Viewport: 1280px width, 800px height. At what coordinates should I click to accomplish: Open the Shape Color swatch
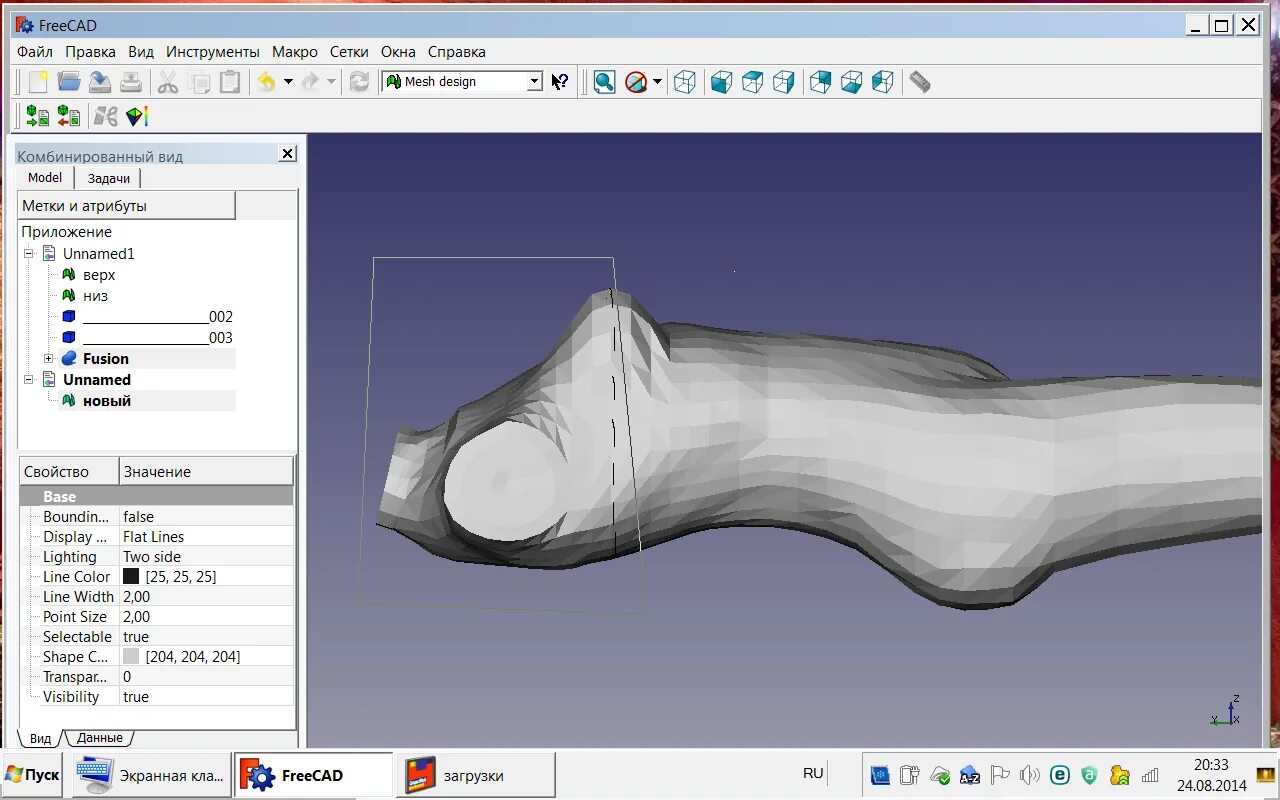point(131,657)
